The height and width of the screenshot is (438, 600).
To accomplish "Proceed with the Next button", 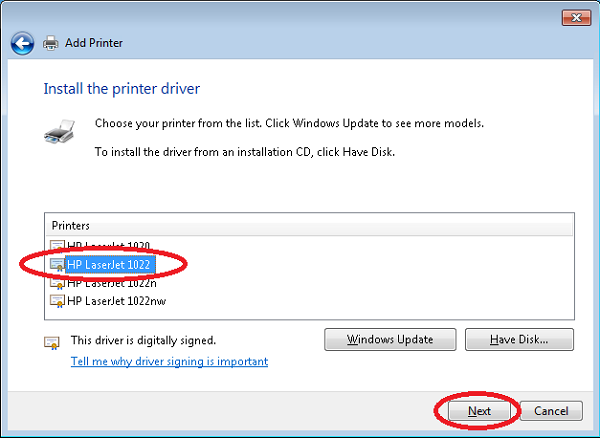I will (479, 411).
